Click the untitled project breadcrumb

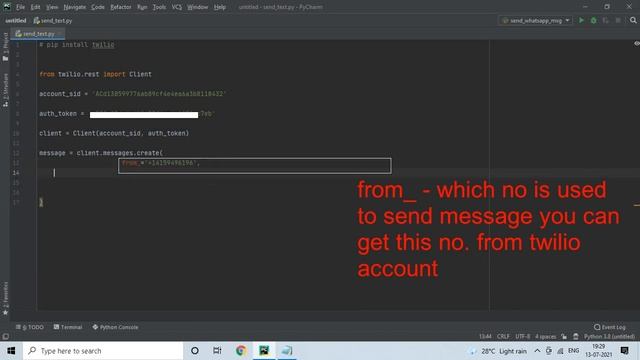[16, 20]
